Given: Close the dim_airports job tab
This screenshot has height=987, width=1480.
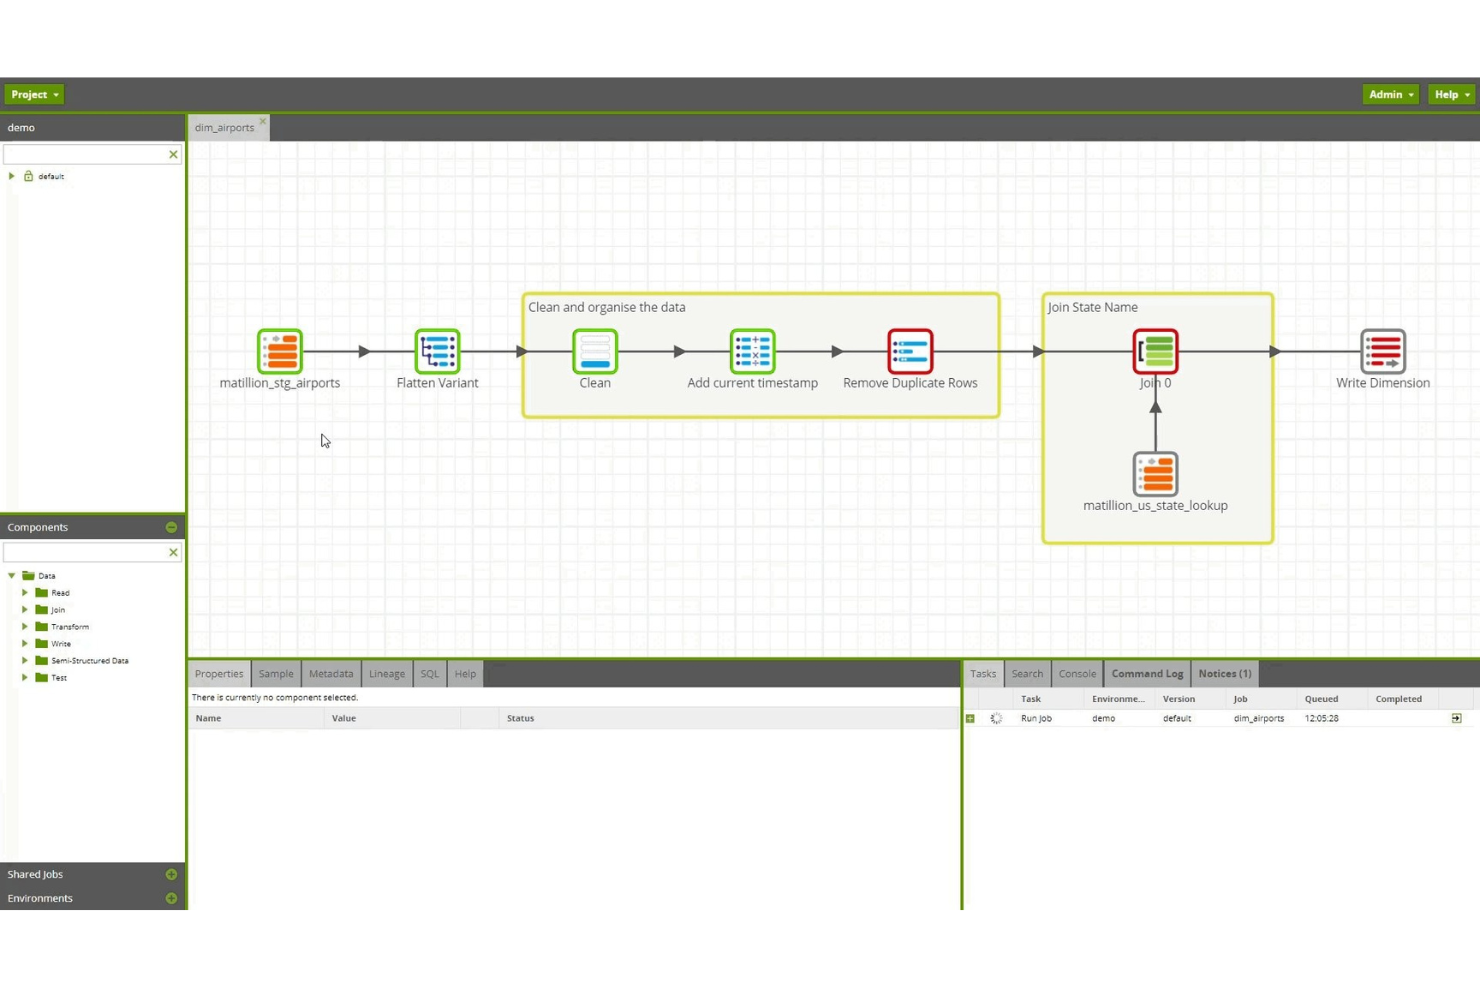Looking at the screenshot, I should [x=263, y=122].
